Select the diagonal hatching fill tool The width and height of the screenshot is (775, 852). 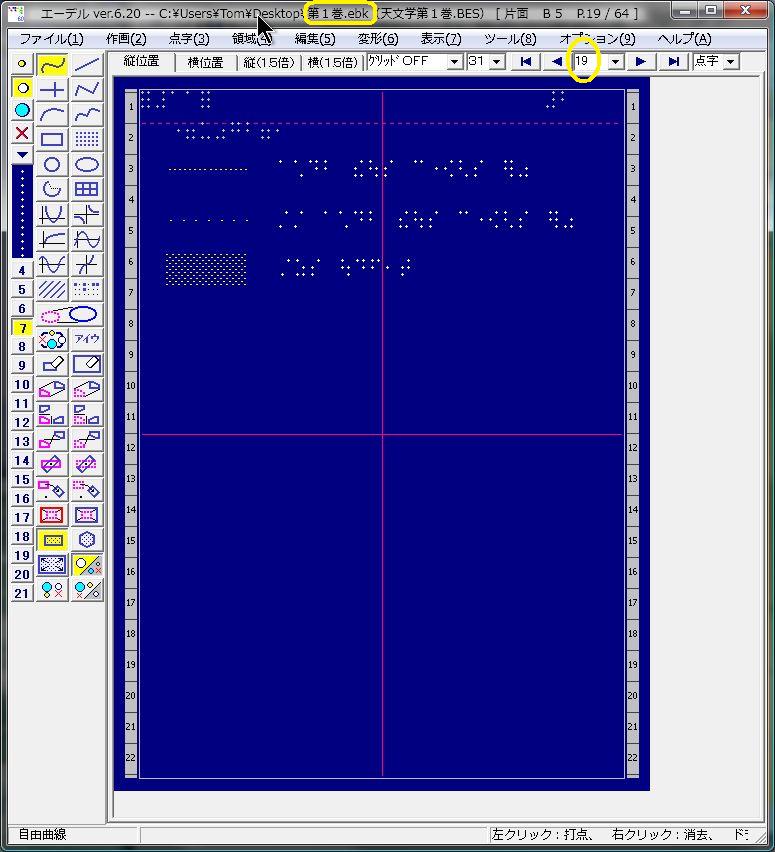[52, 290]
